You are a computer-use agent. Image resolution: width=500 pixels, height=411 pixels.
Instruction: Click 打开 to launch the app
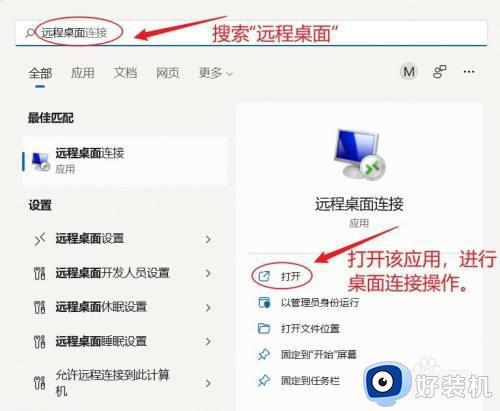click(x=291, y=277)
